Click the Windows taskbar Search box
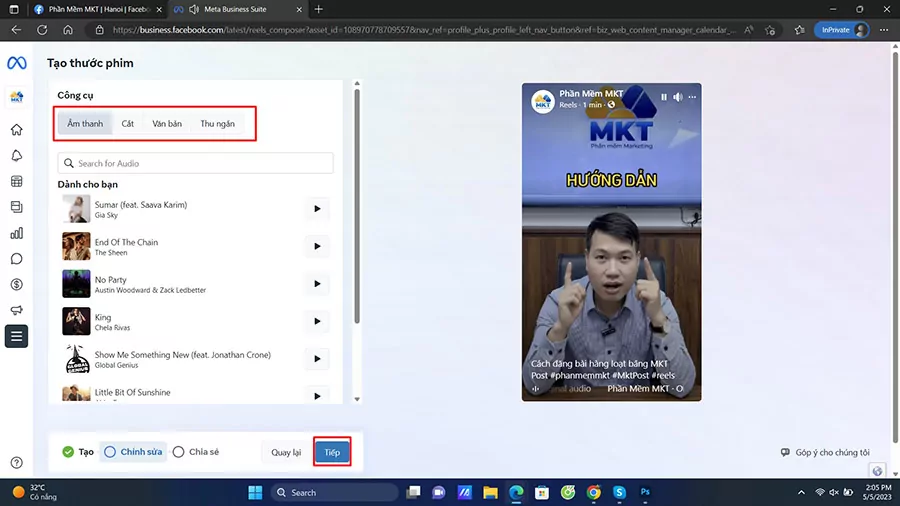The height and width of the screenshot is (506, 900). click(335, 492)
